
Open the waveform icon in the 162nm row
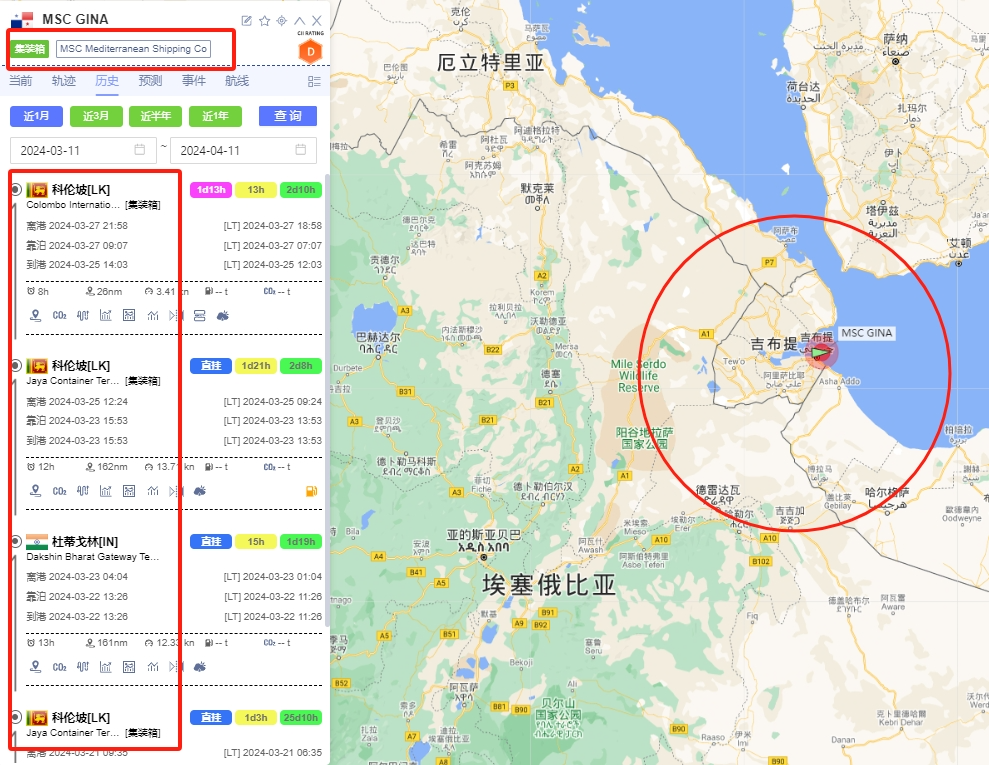pos(83,491)
